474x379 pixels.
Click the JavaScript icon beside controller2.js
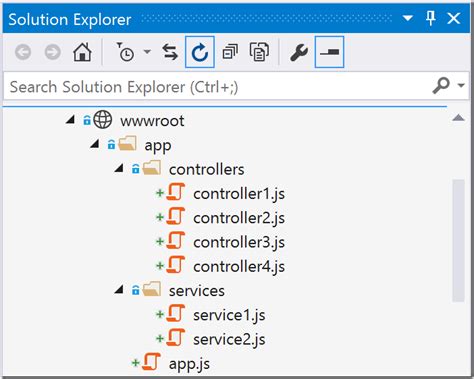pos(176,216)
